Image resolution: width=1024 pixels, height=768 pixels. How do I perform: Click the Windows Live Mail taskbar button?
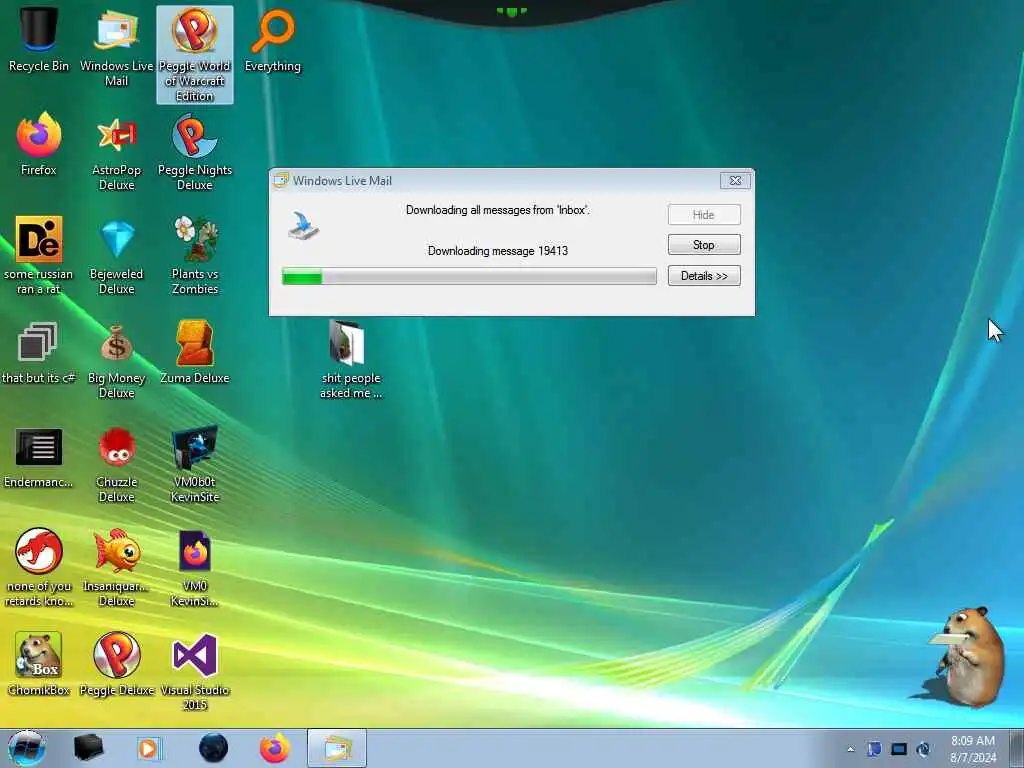point(336,748)
